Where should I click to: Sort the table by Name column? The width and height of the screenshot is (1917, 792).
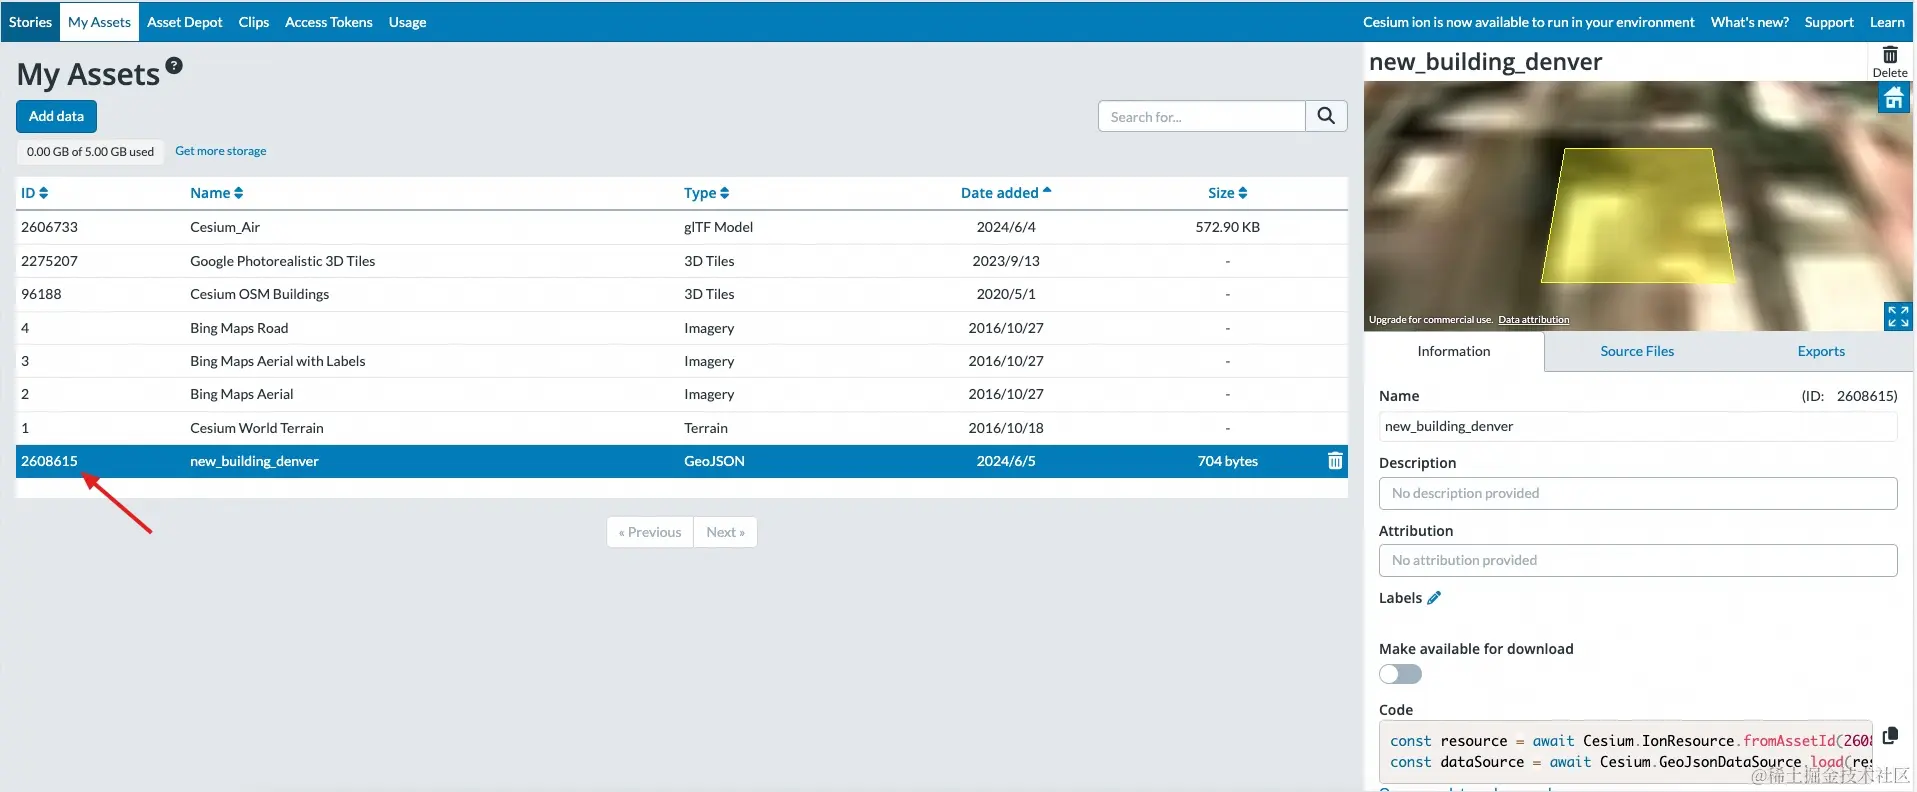tap(217, 193)
